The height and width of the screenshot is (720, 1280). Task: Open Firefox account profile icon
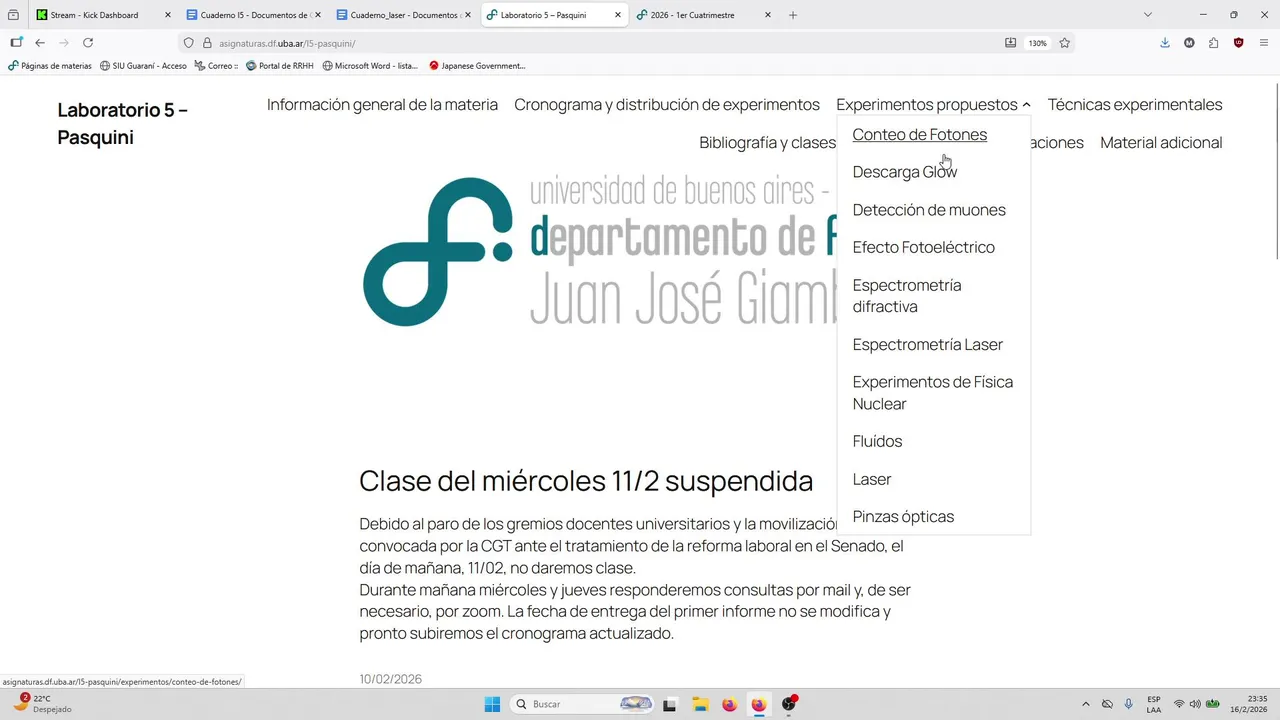1189,43
